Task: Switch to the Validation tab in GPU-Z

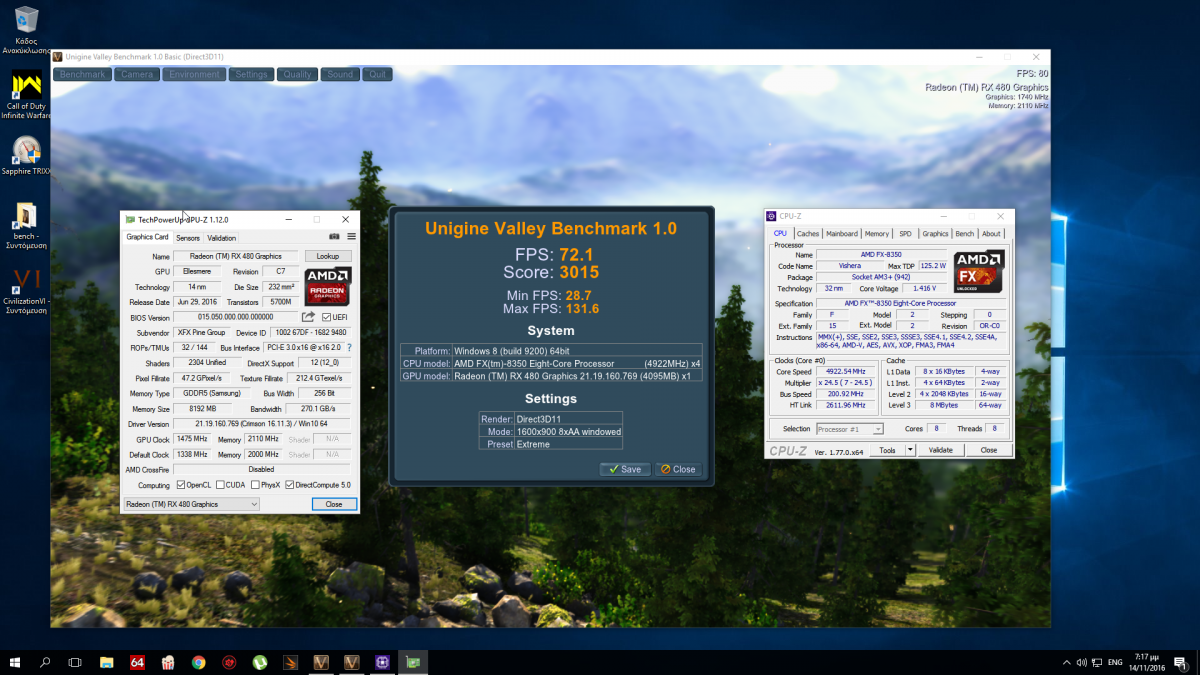Action: 221,238
